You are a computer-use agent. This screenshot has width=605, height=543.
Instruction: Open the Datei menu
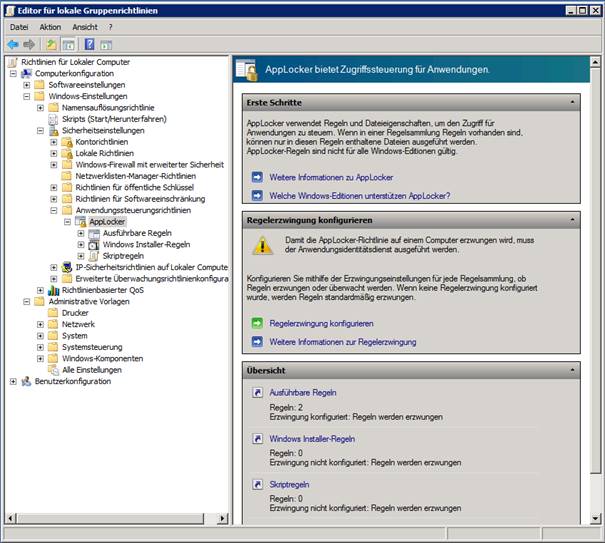pos(19,27)
